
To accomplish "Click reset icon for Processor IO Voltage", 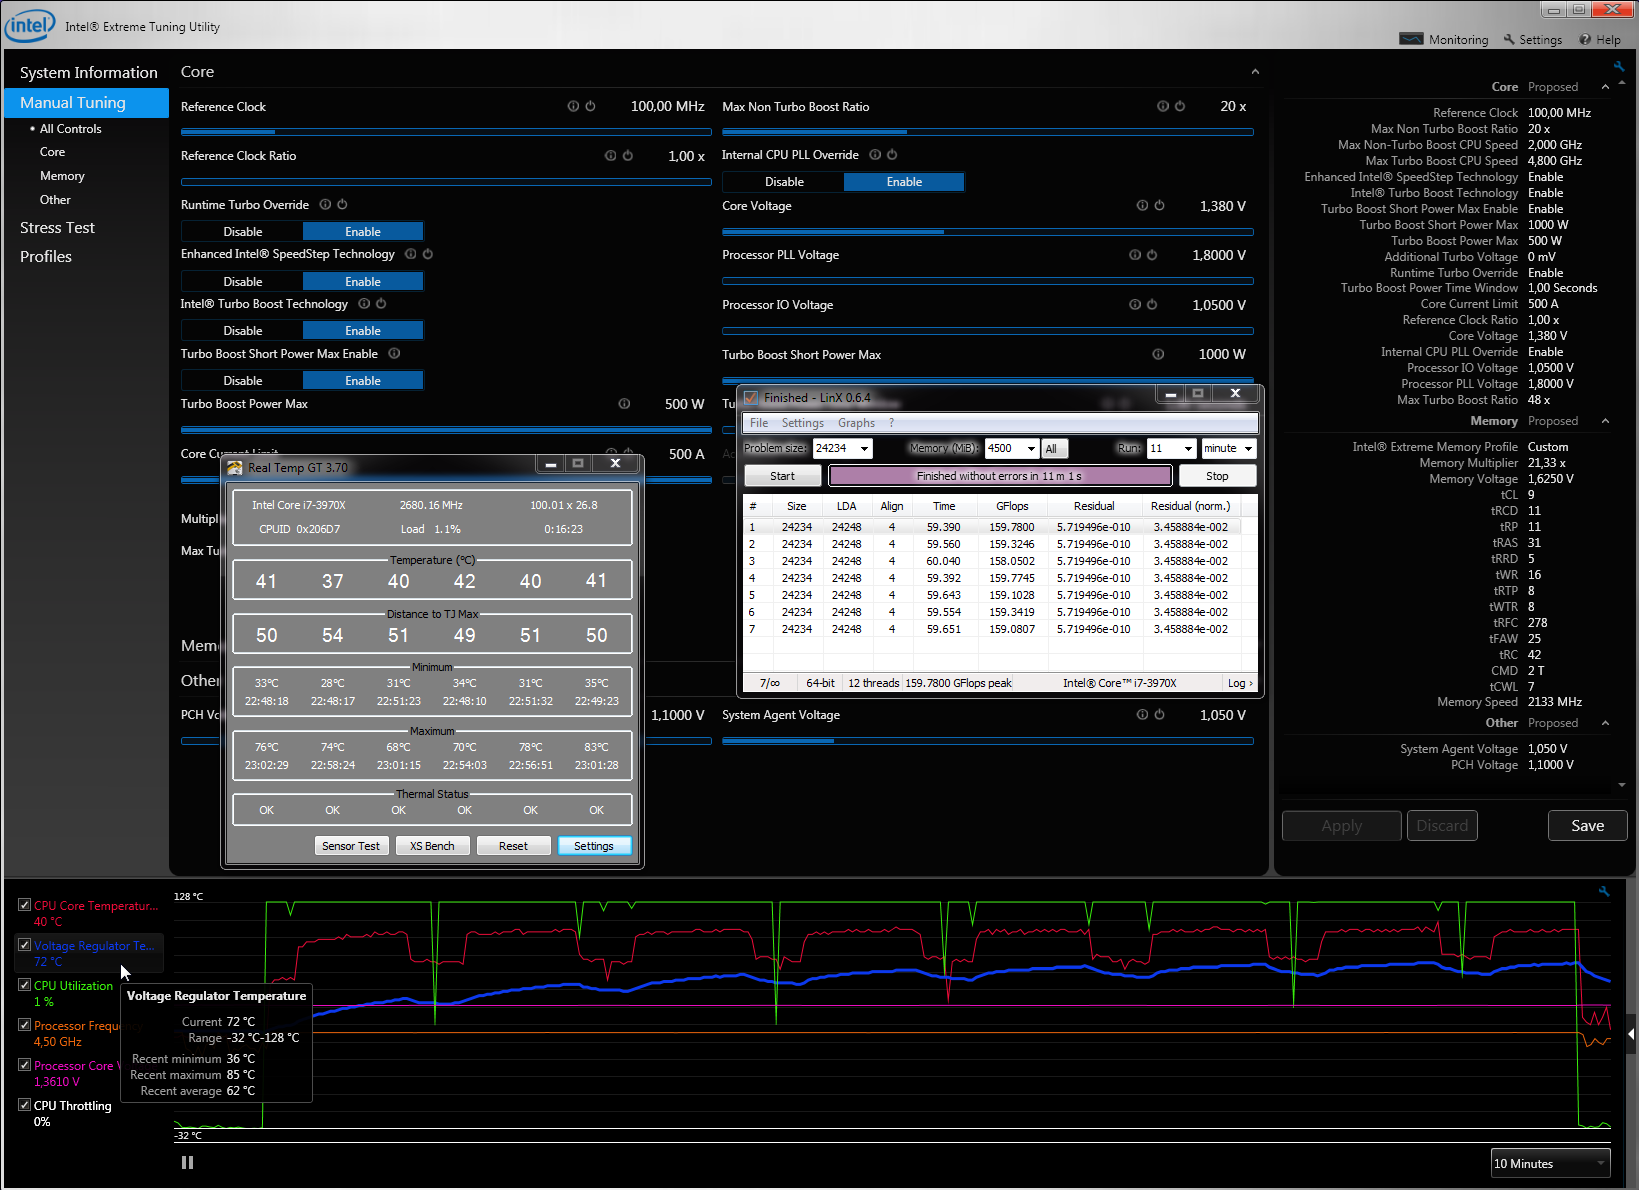I will (x=1151, y=304).
